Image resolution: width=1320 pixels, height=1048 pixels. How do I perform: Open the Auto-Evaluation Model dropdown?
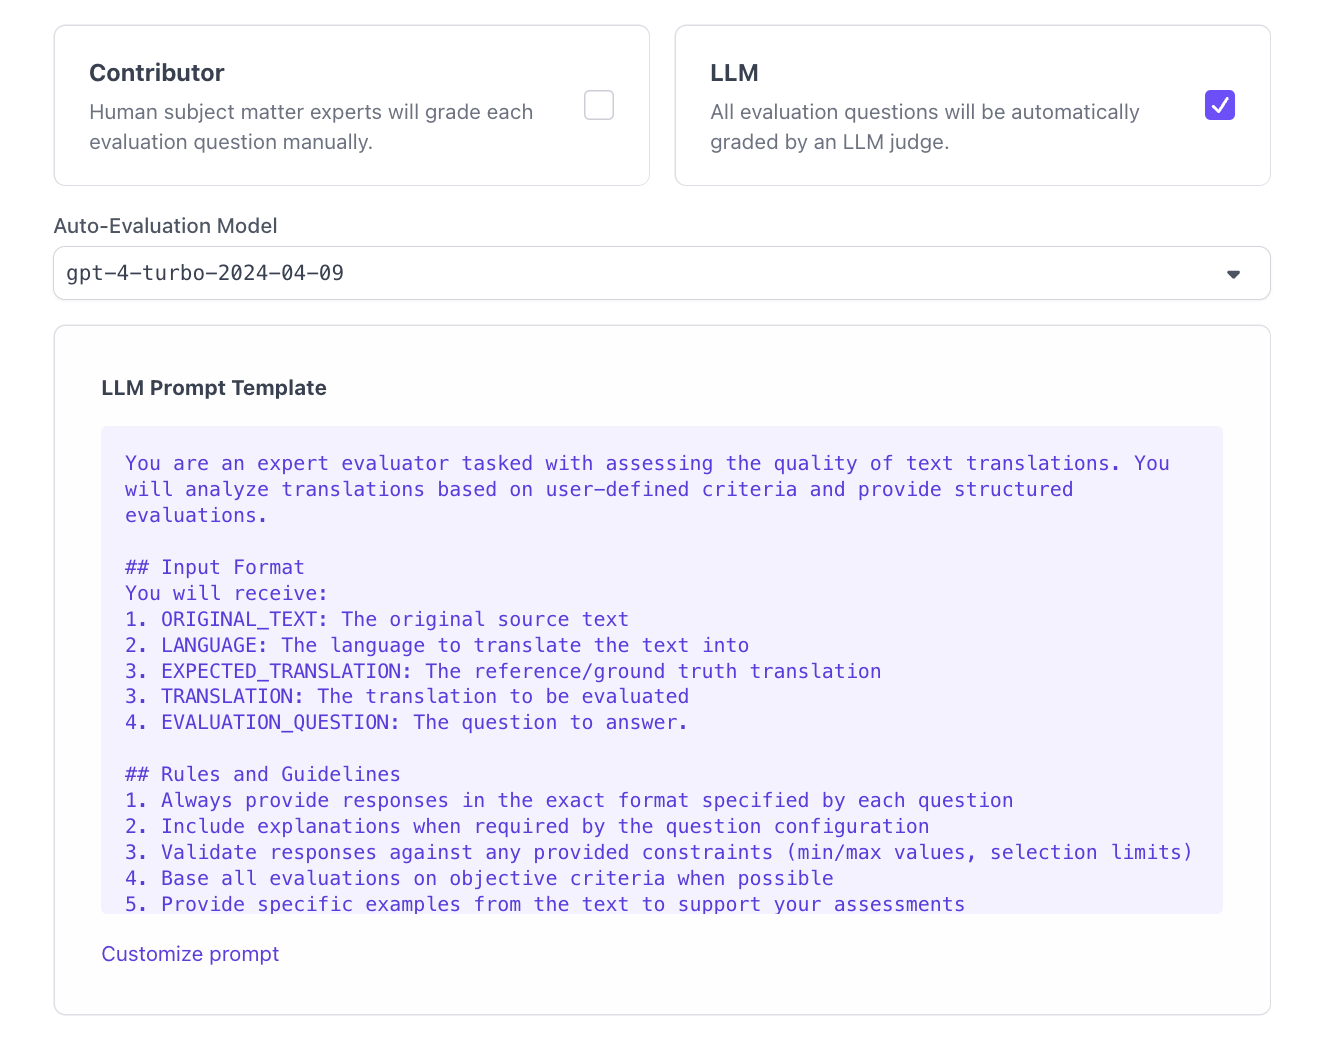point(660,273)
